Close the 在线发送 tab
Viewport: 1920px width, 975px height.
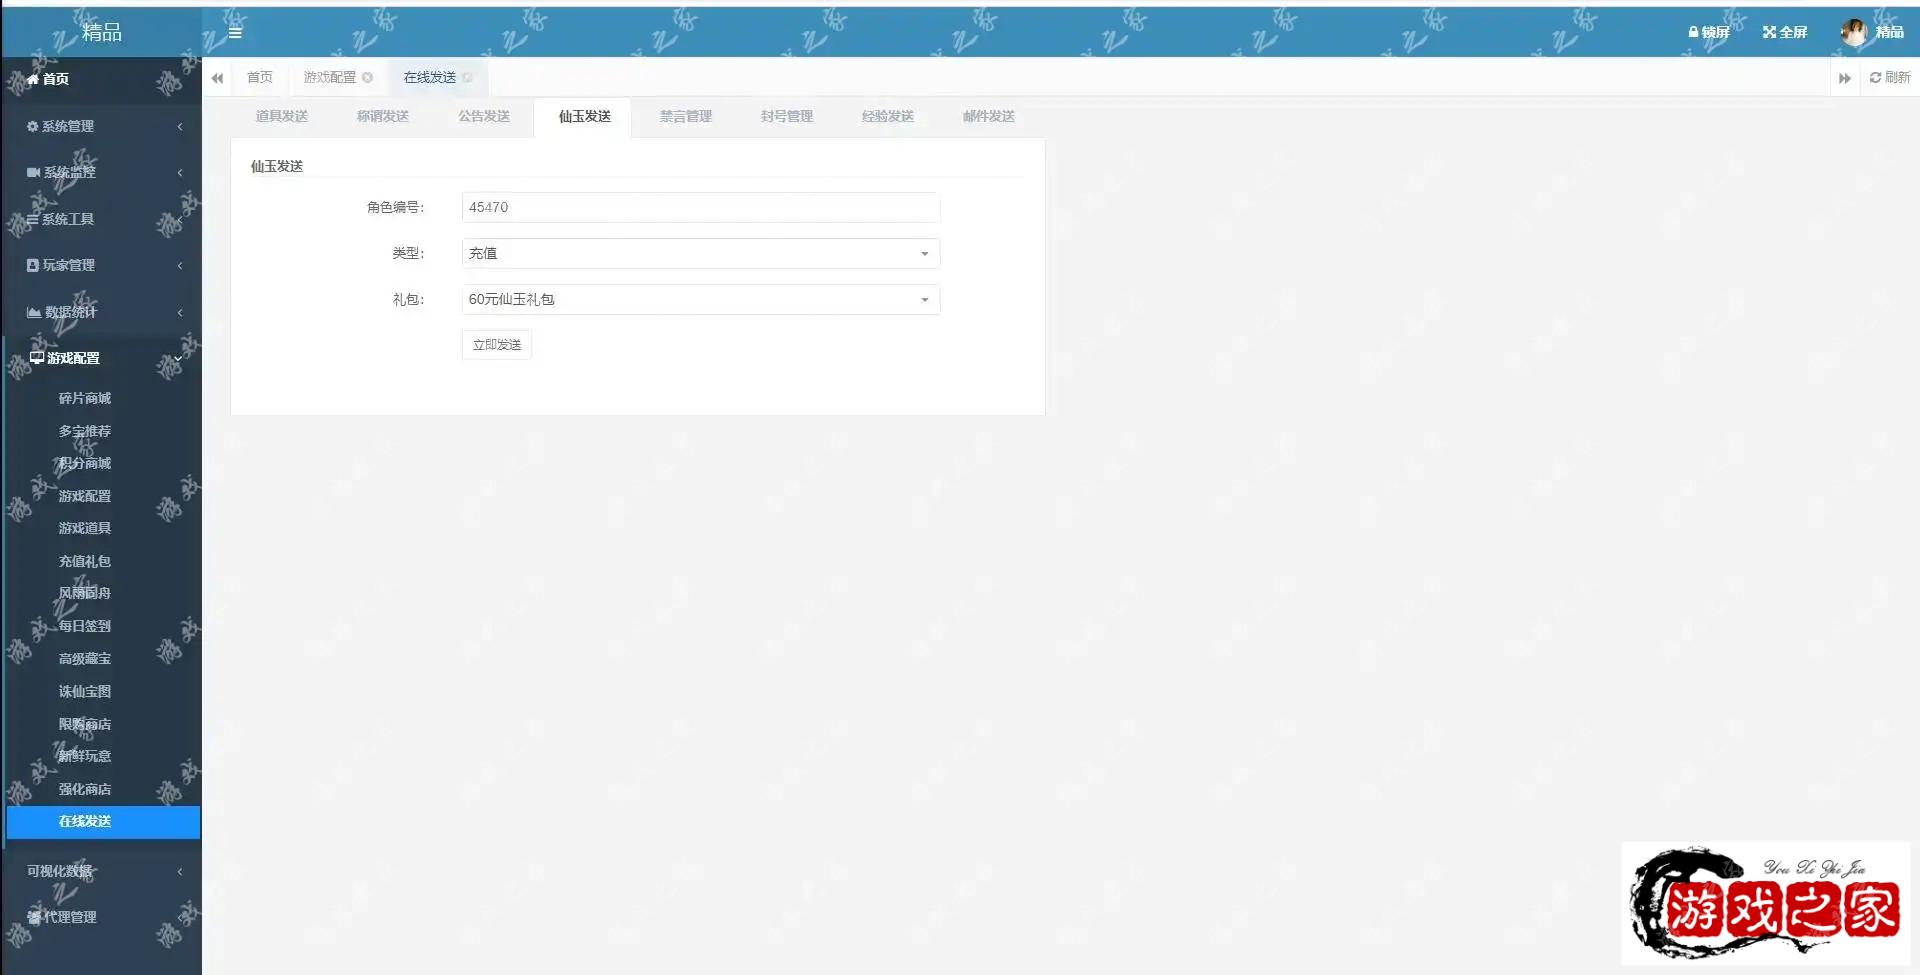467,77
